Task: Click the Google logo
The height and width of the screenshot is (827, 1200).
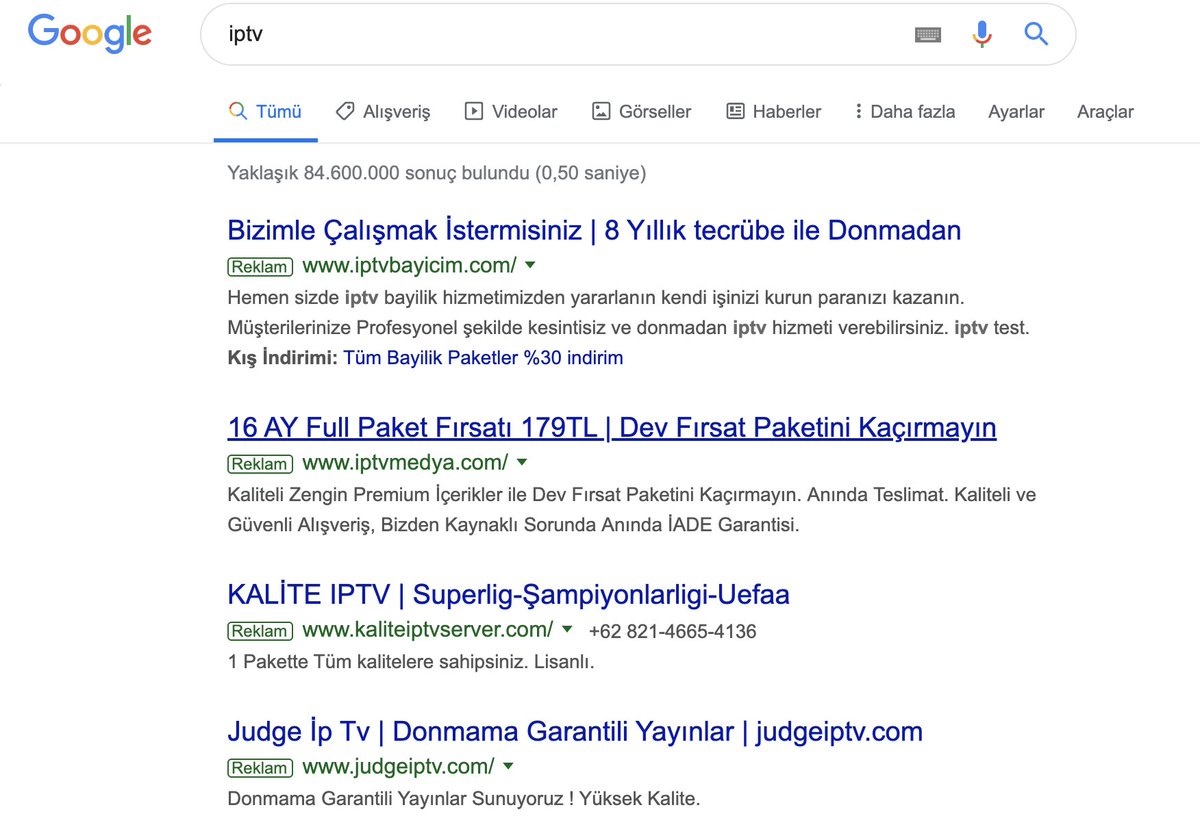Action: tap(90, 34)
